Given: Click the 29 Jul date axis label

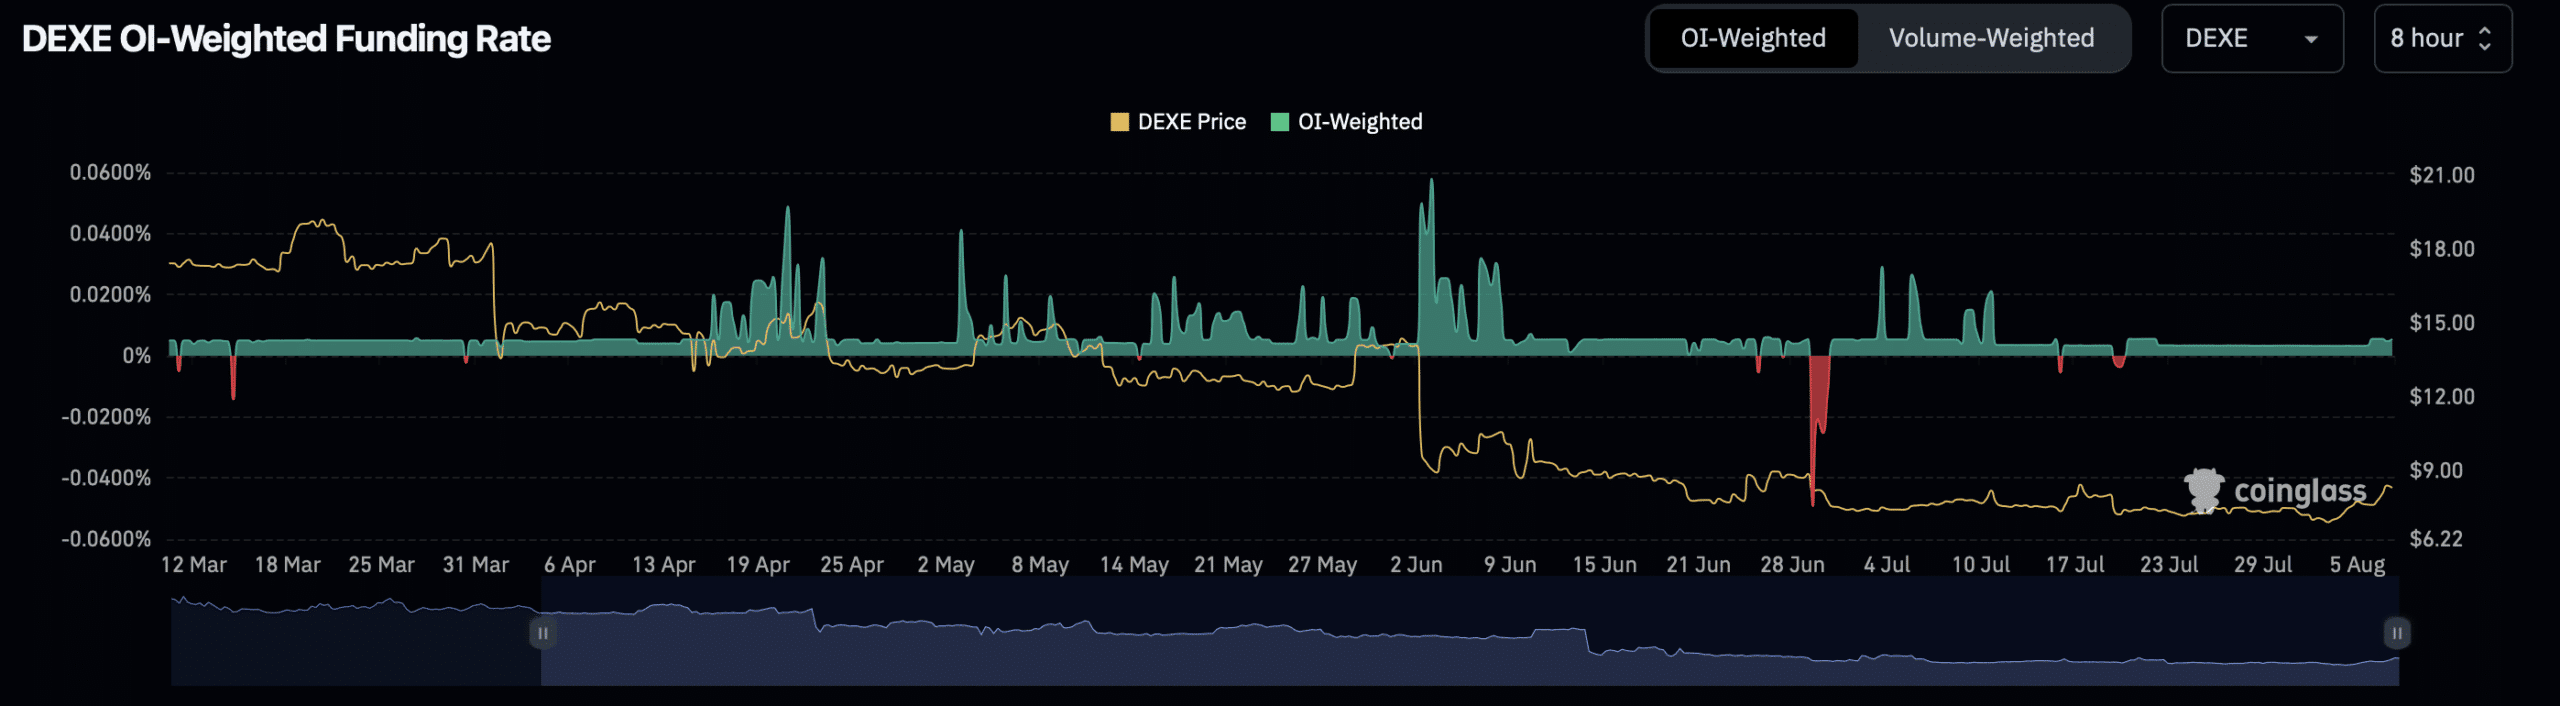Looking at the screenshot, I should tap(2263, 565).
